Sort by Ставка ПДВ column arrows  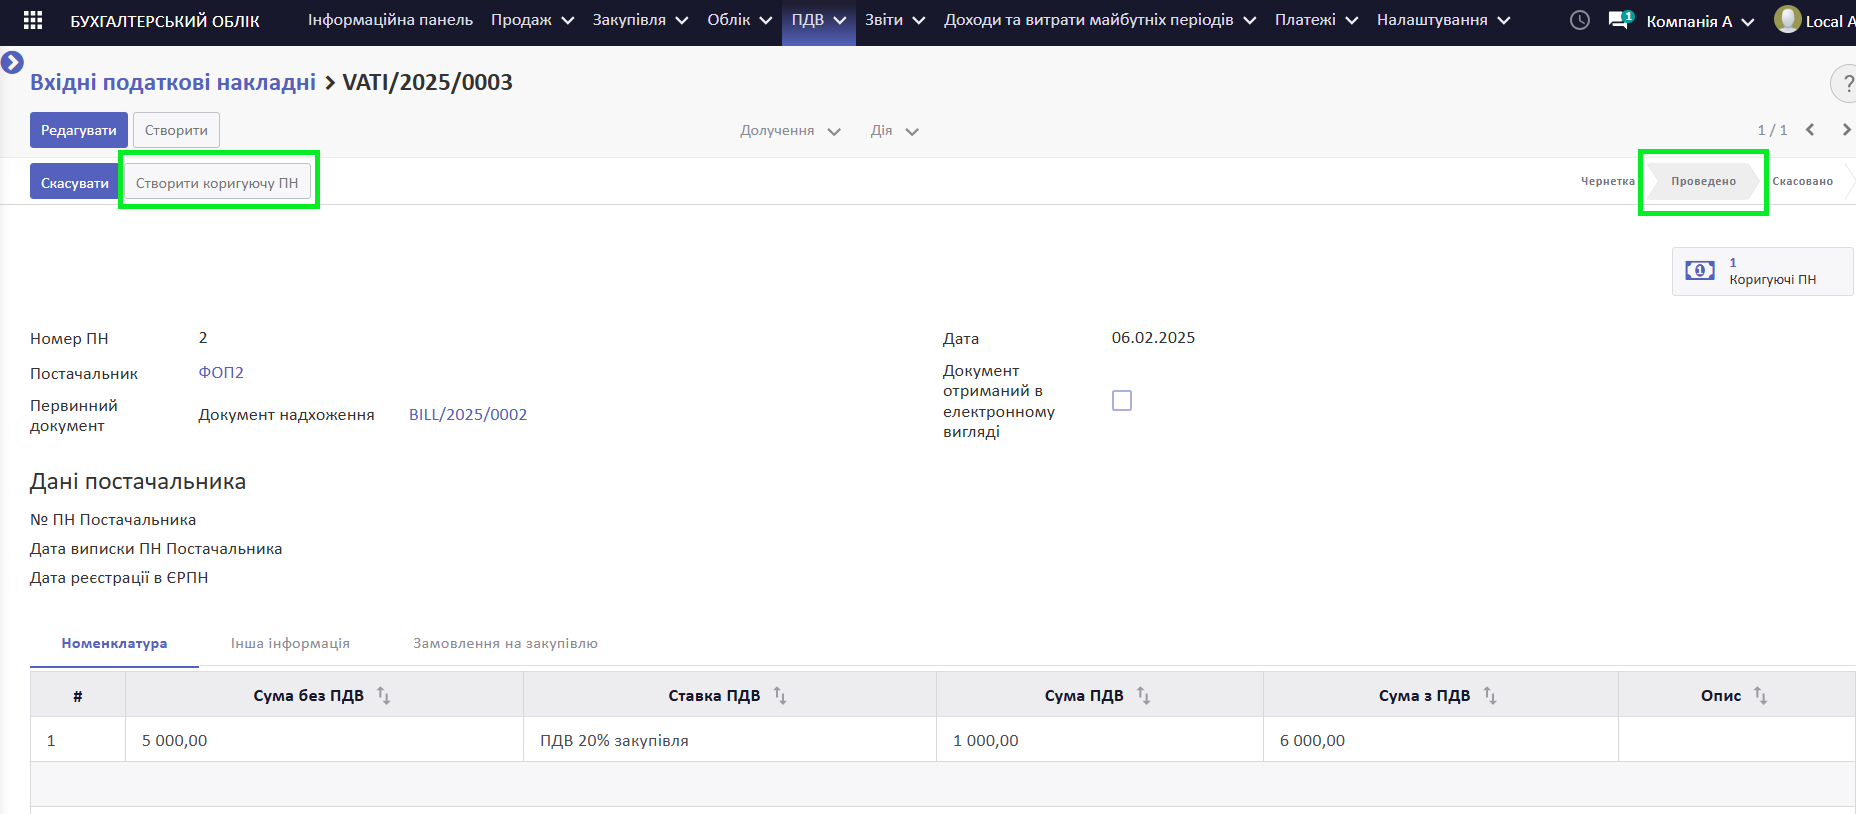pyautogui.click(x=780, y=695)
